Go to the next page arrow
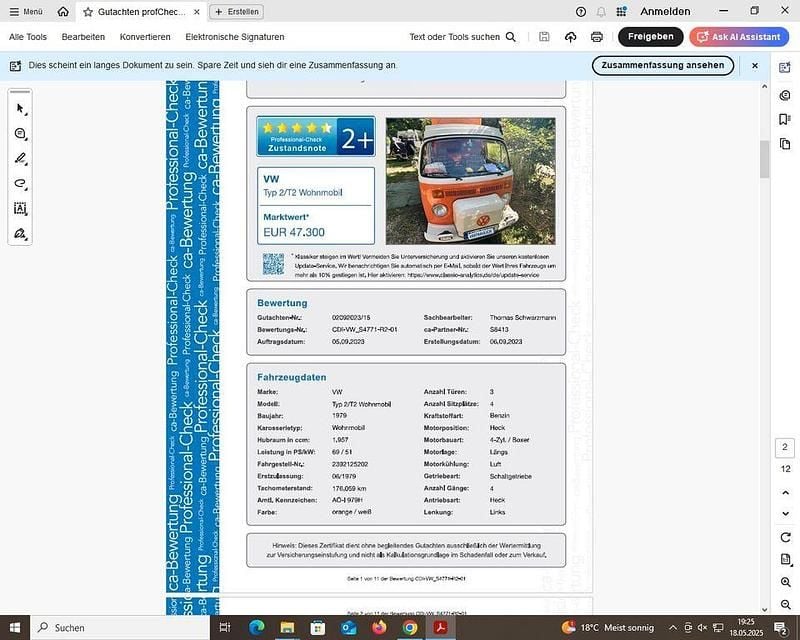The width and height of the screenshot is (800, 640). pyautogui.click(x=786, y=514)
